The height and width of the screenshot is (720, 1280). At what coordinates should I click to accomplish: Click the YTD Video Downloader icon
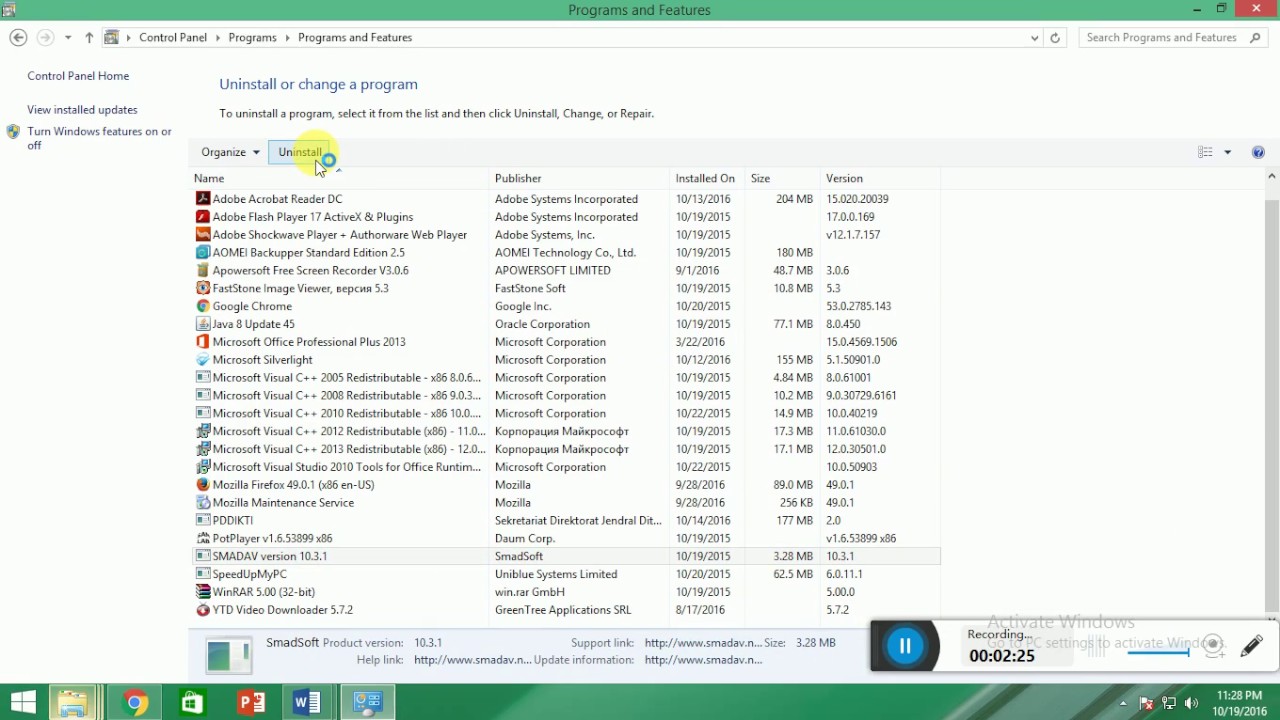pyautogui.click(x=203, y=610)
